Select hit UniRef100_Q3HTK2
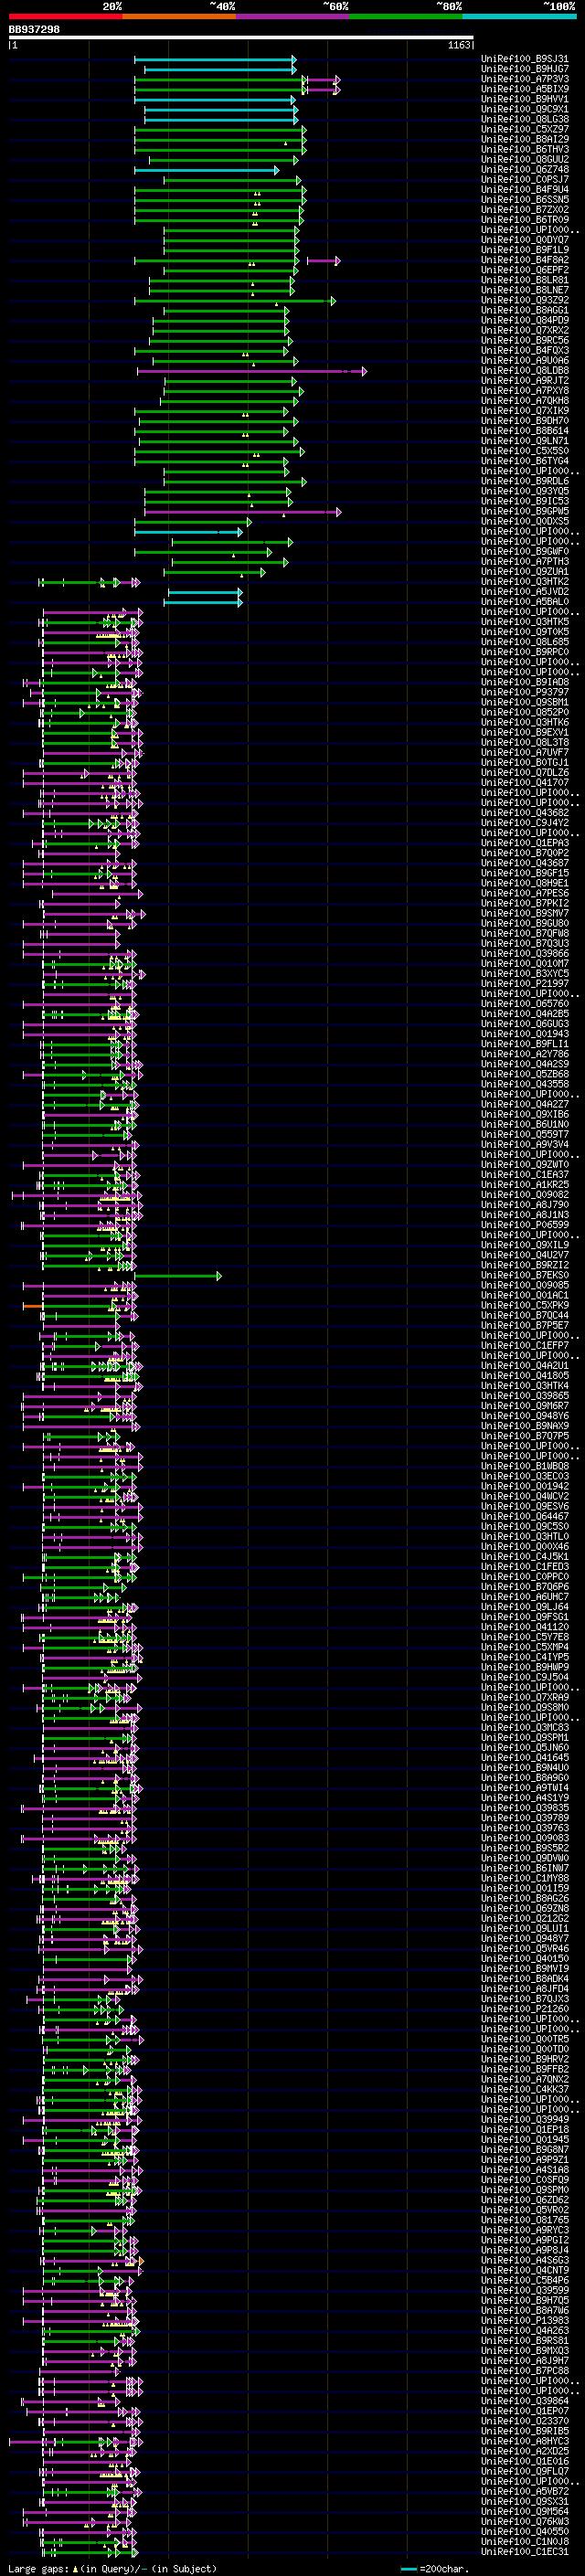Screen dimensions: 585x2576 point(525,582)
